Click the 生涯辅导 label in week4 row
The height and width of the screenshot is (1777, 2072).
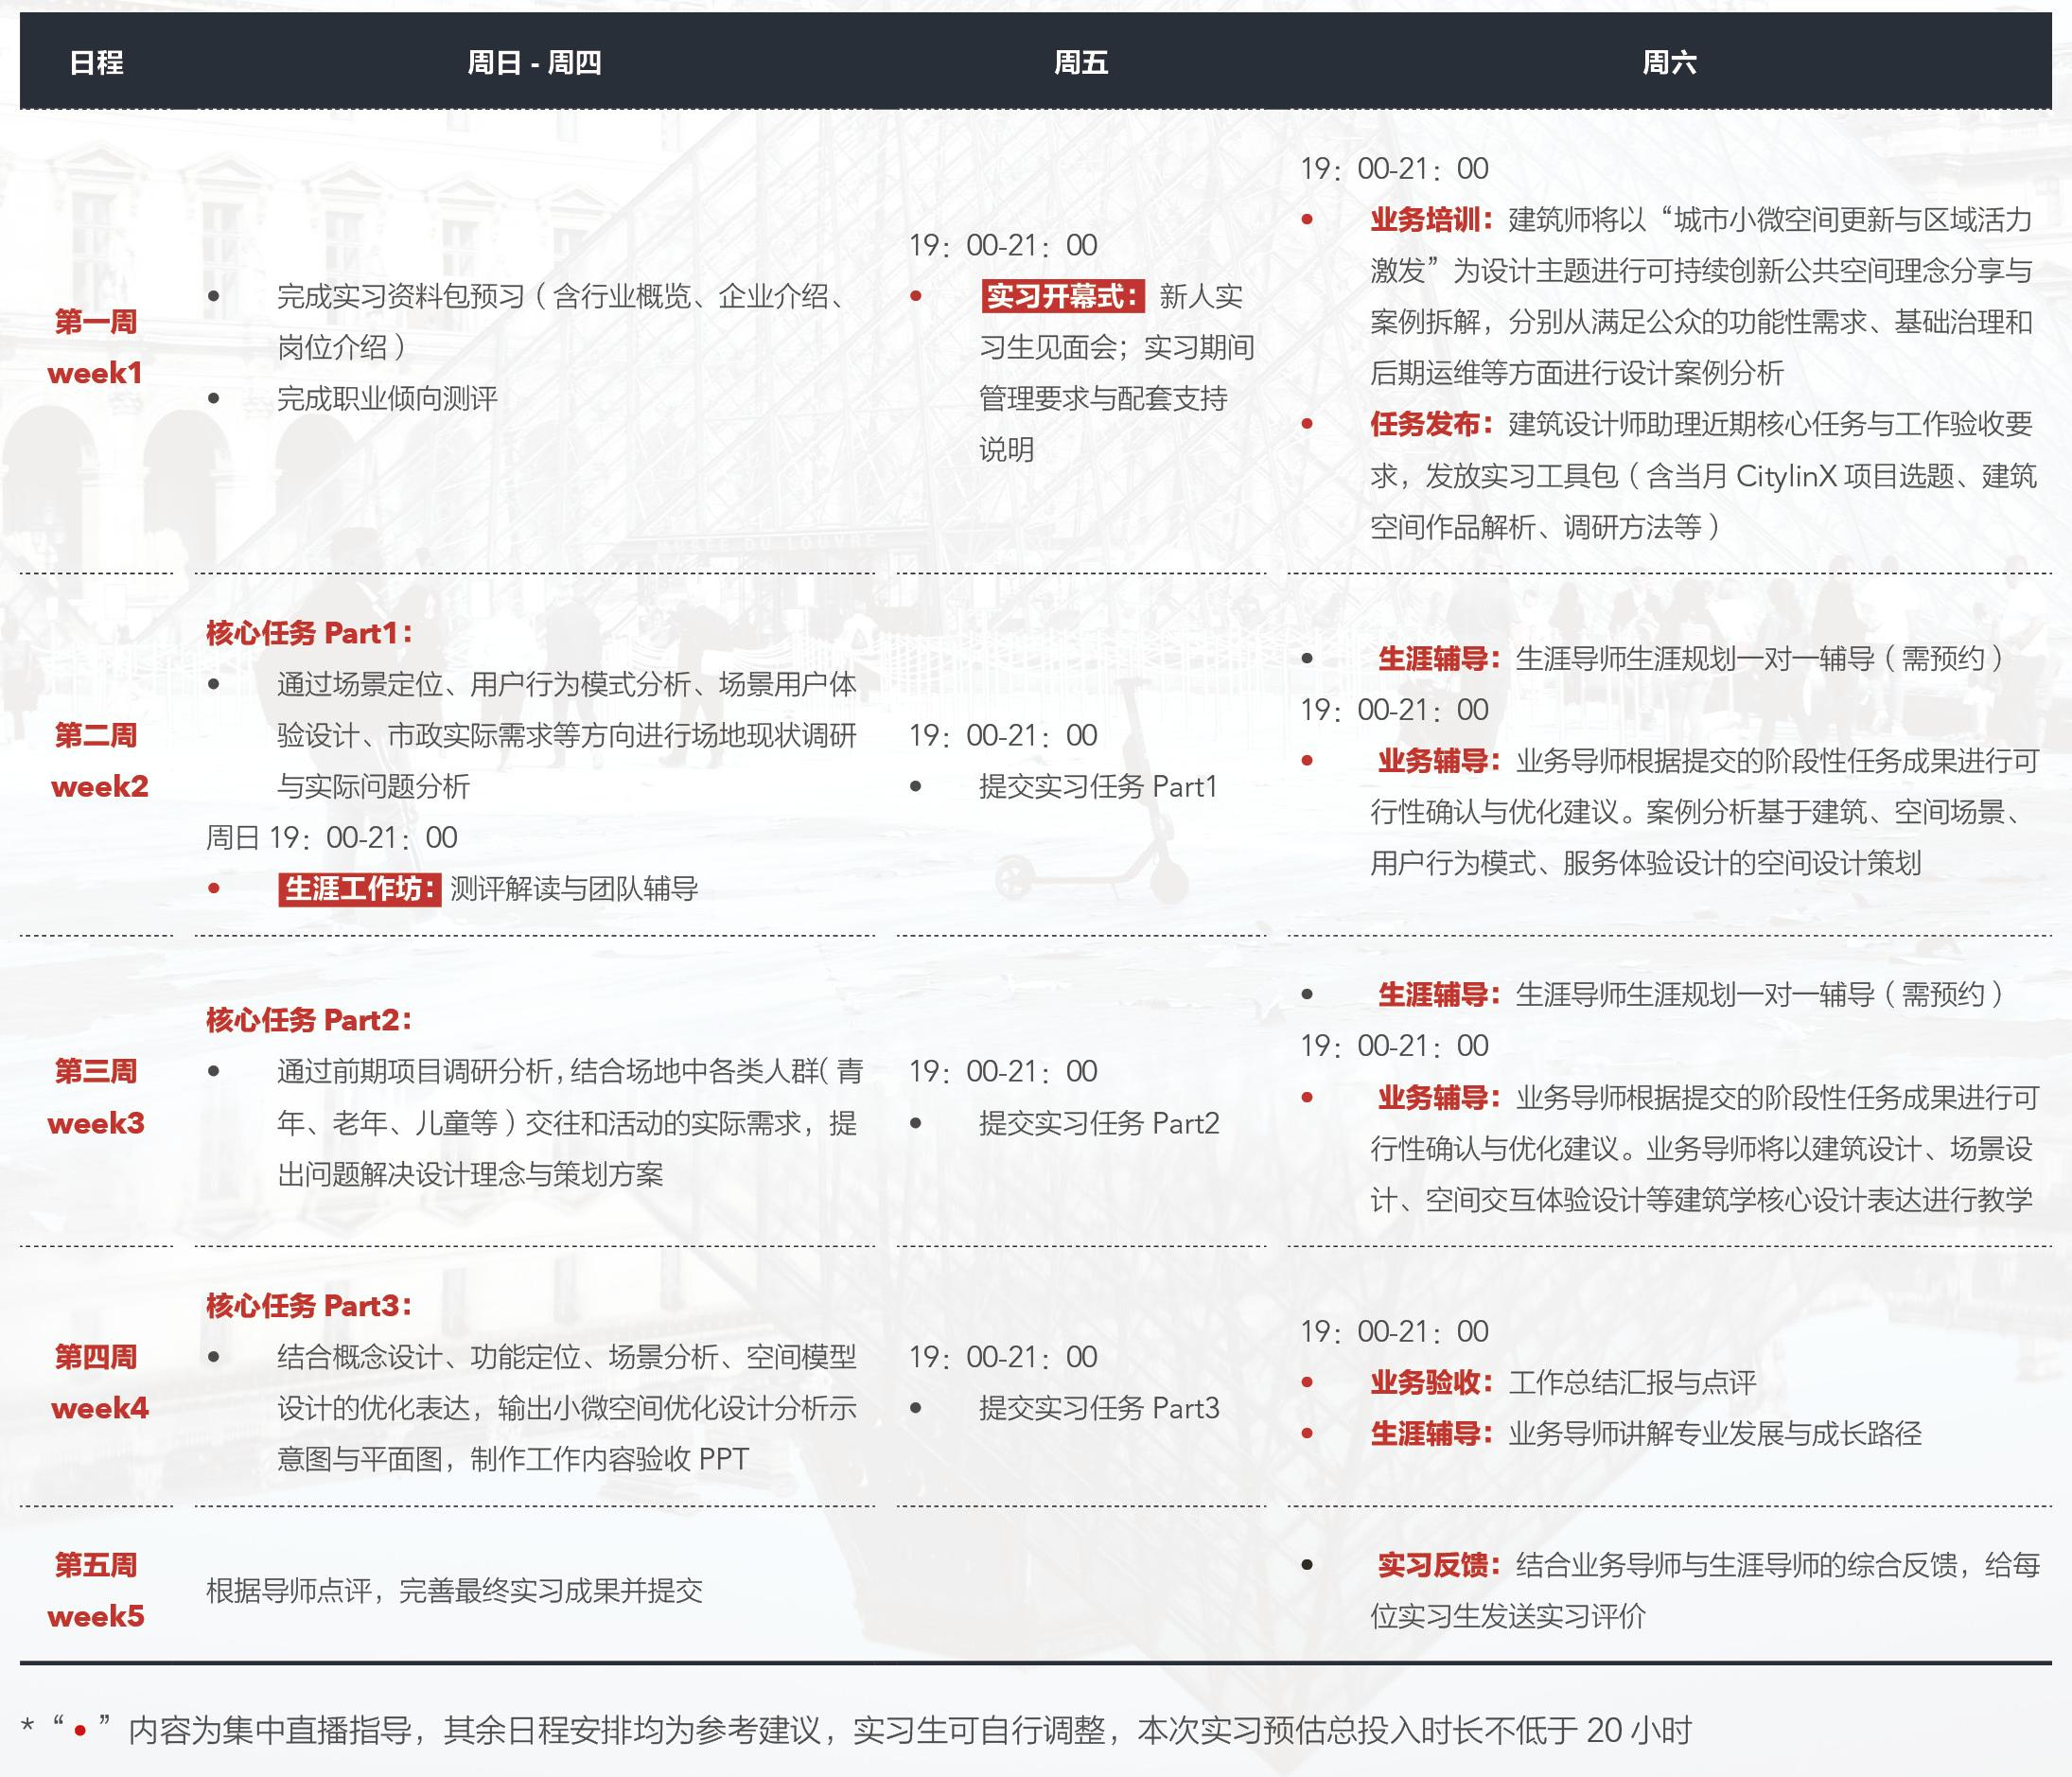coord(1432,1434)
